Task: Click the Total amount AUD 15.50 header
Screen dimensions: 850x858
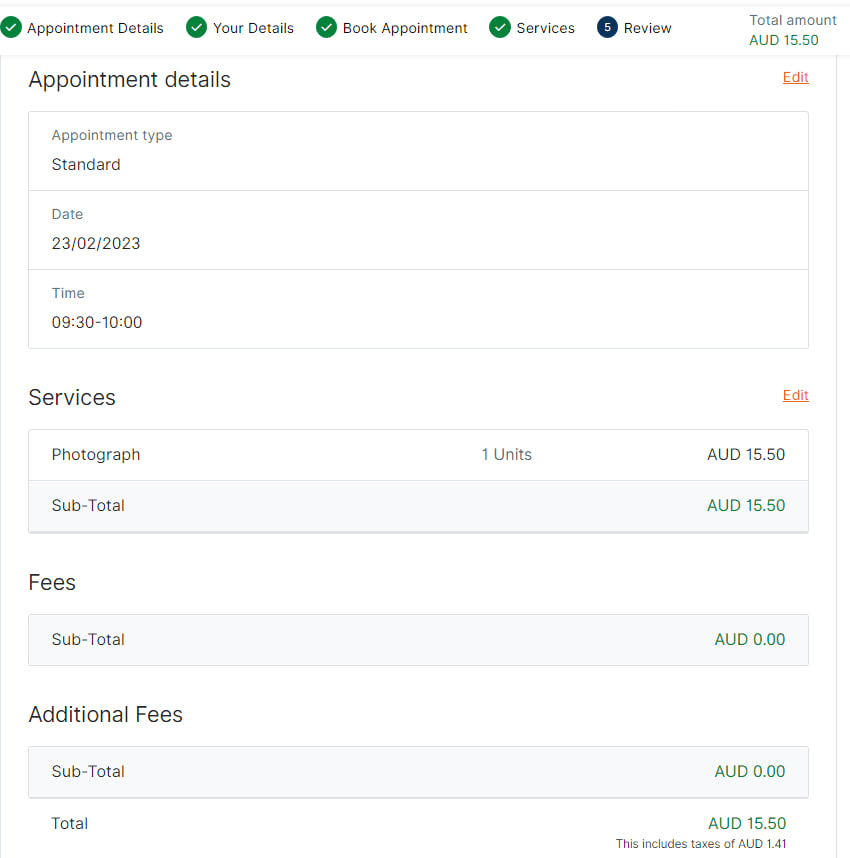Action: coord(792,30)
